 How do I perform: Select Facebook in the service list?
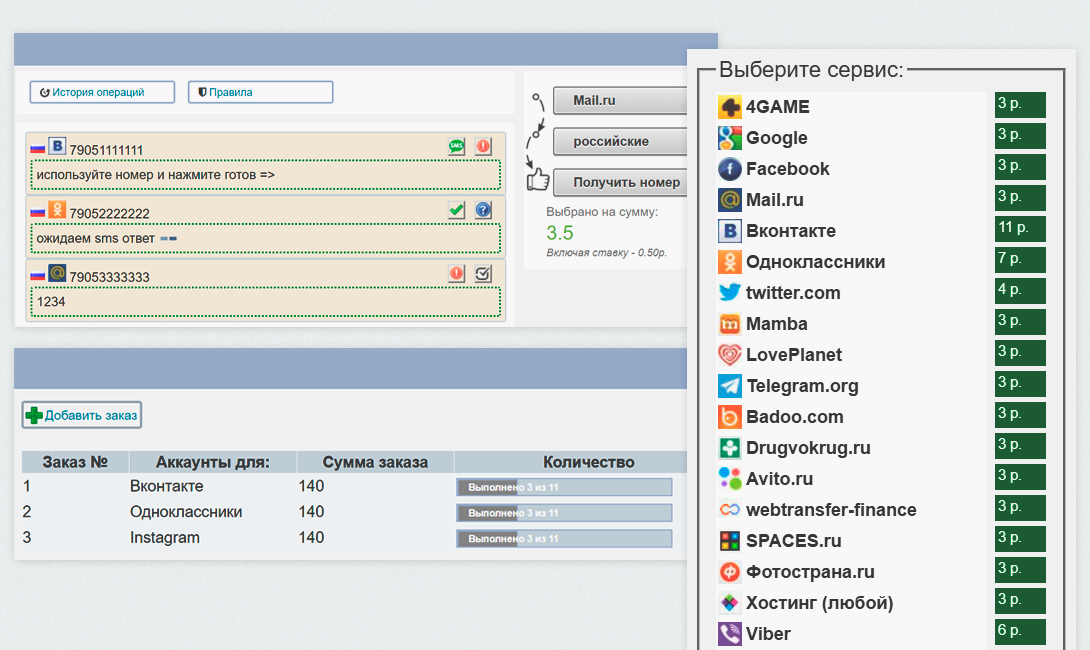tap(788, 169)
